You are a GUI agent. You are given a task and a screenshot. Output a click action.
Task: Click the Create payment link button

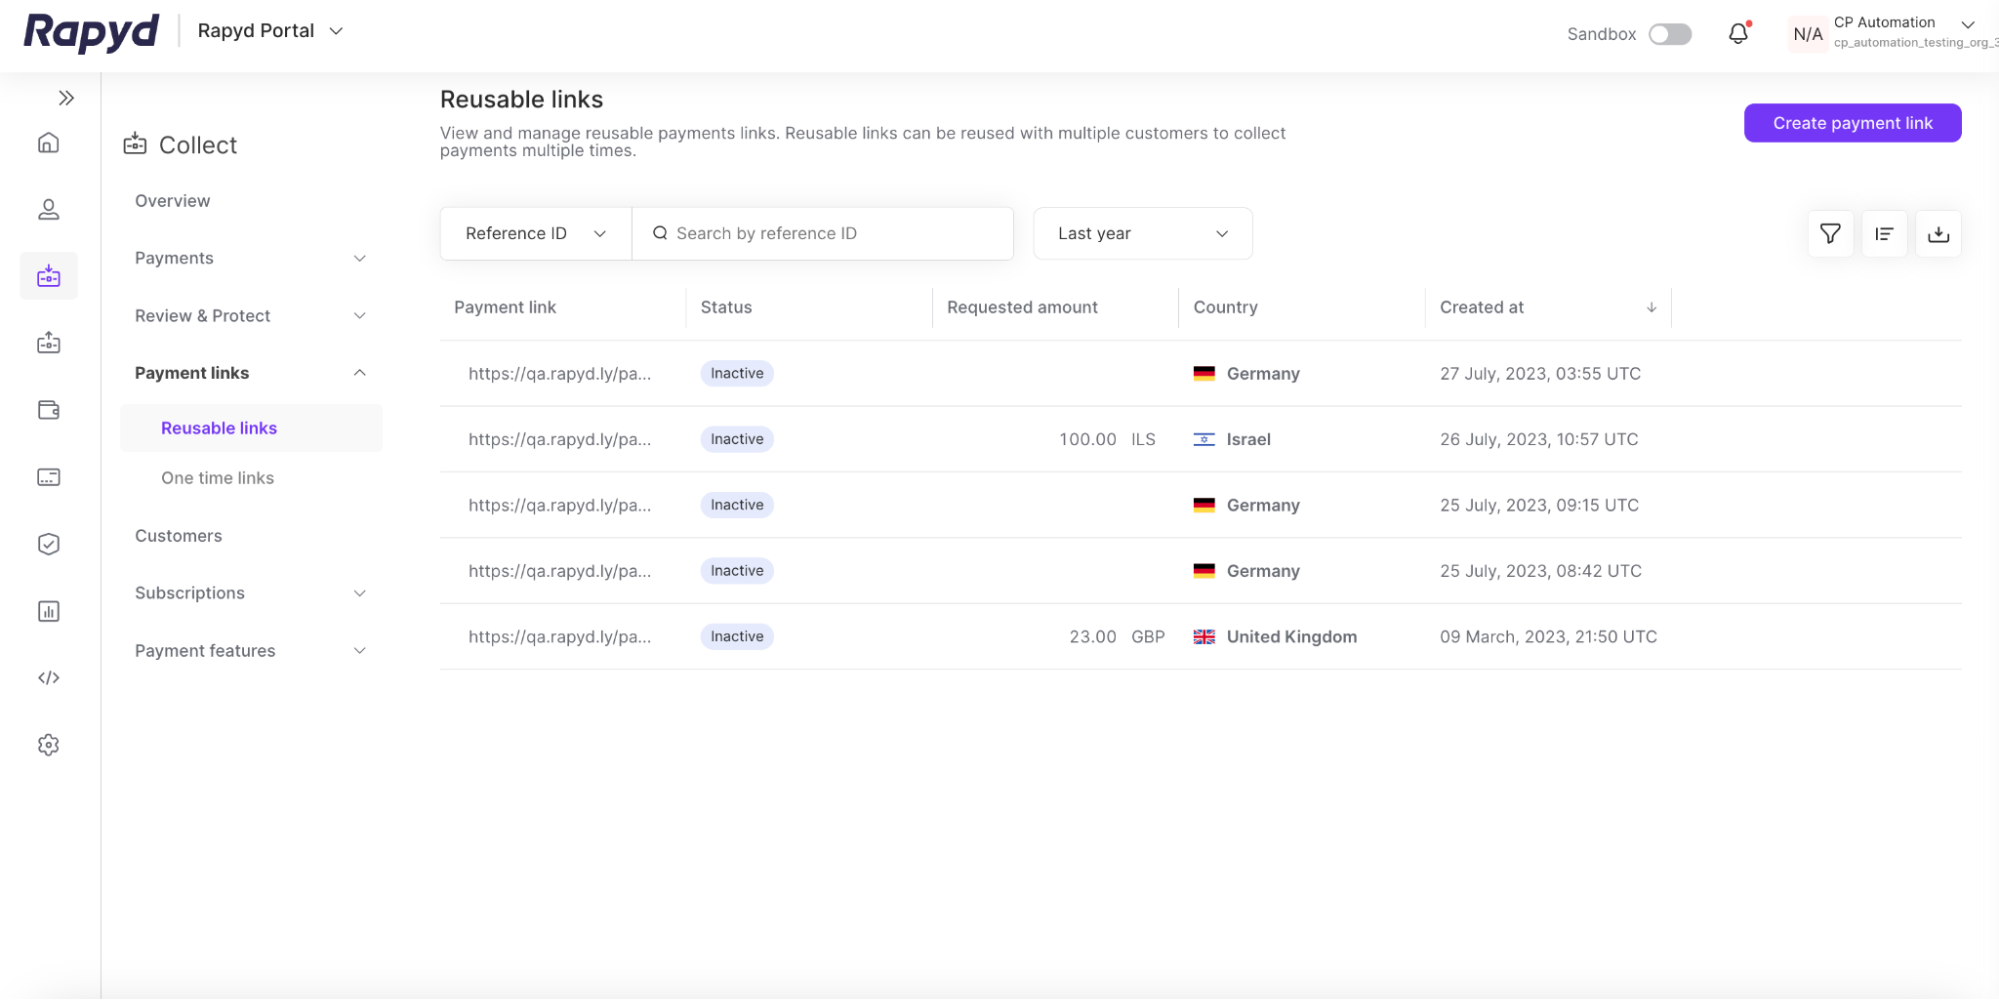1852,122
